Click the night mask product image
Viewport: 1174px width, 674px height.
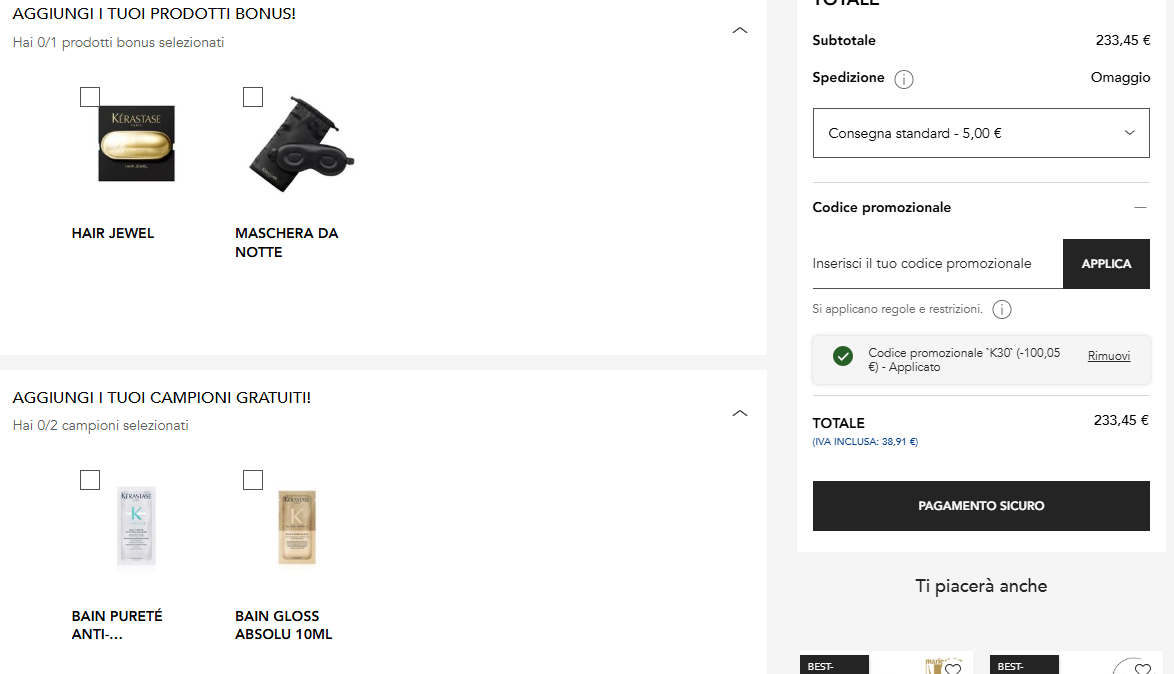click(x=302, y=144)
